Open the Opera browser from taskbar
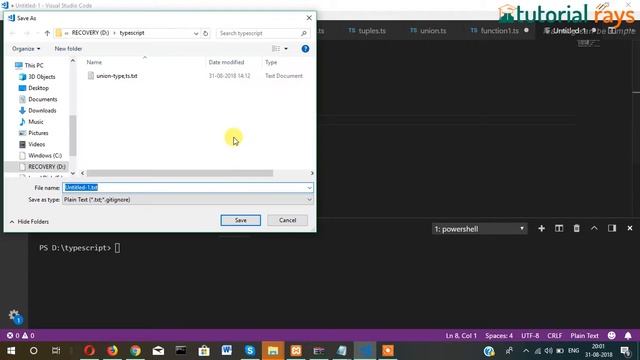640x360 pixels. coord(89,351)
